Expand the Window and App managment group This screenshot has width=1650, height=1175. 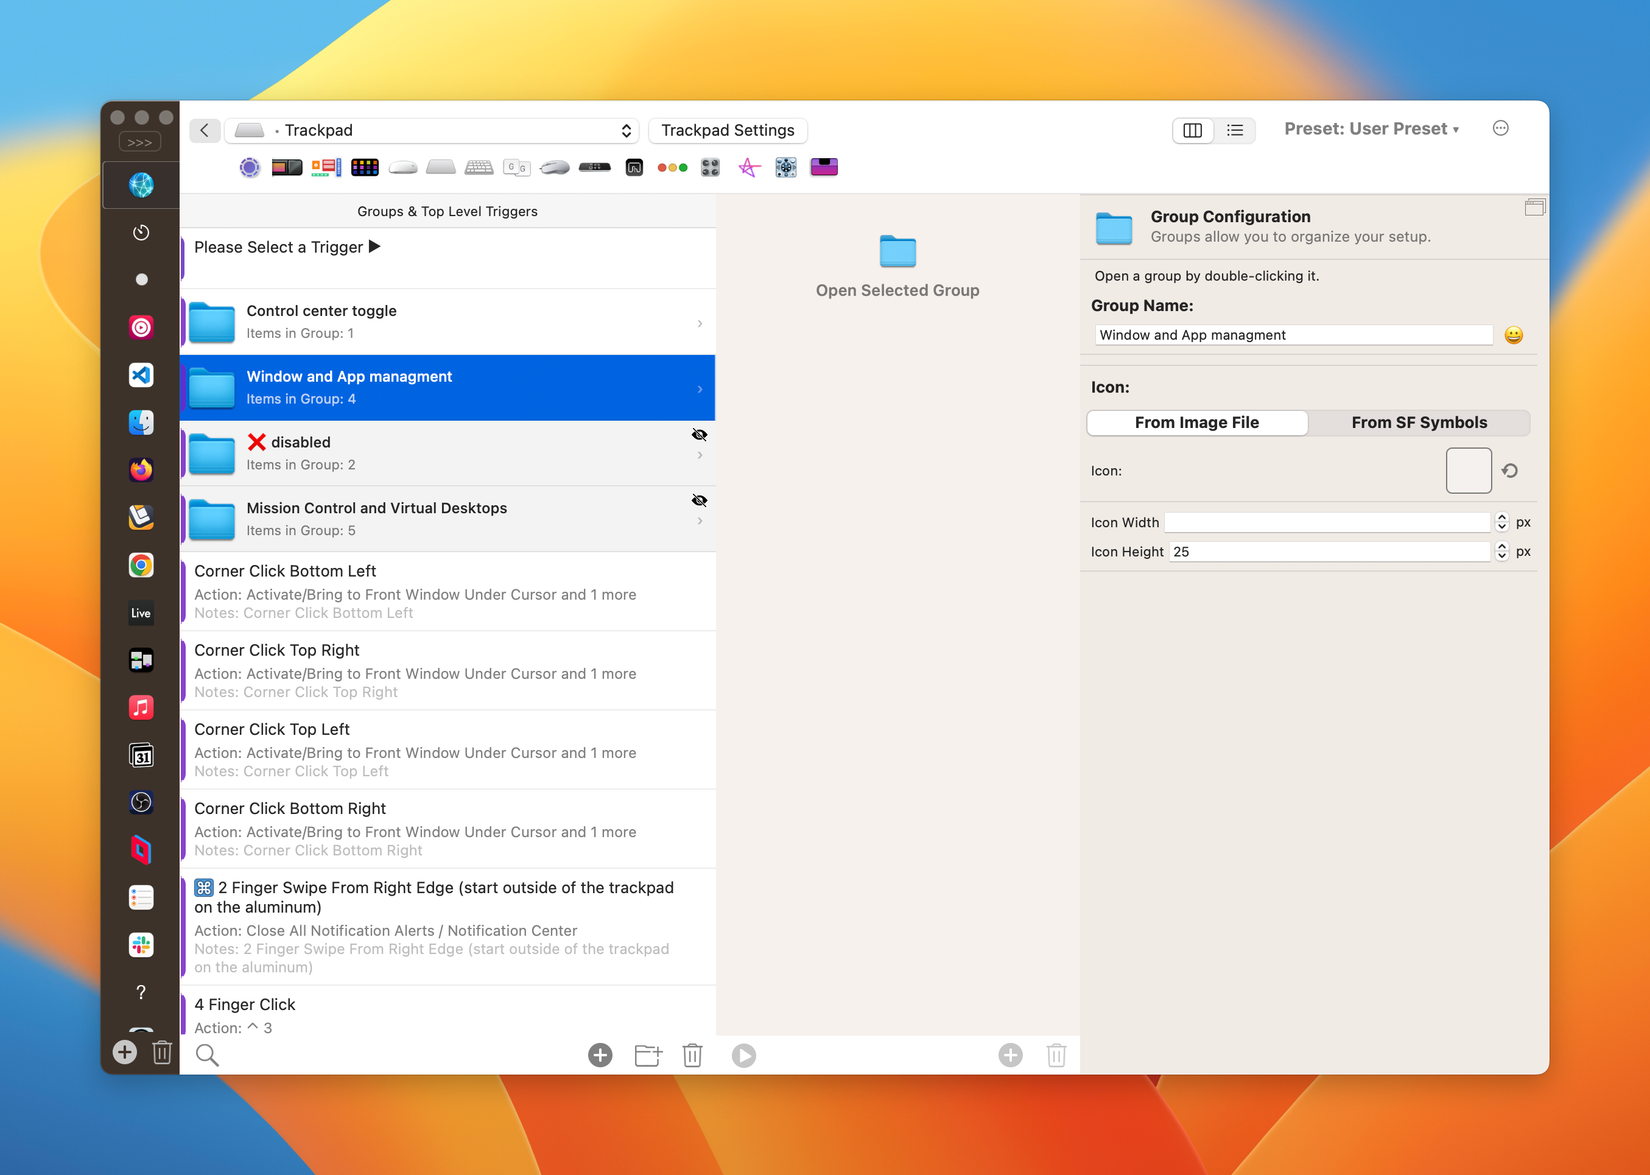(x=699, y=388)
